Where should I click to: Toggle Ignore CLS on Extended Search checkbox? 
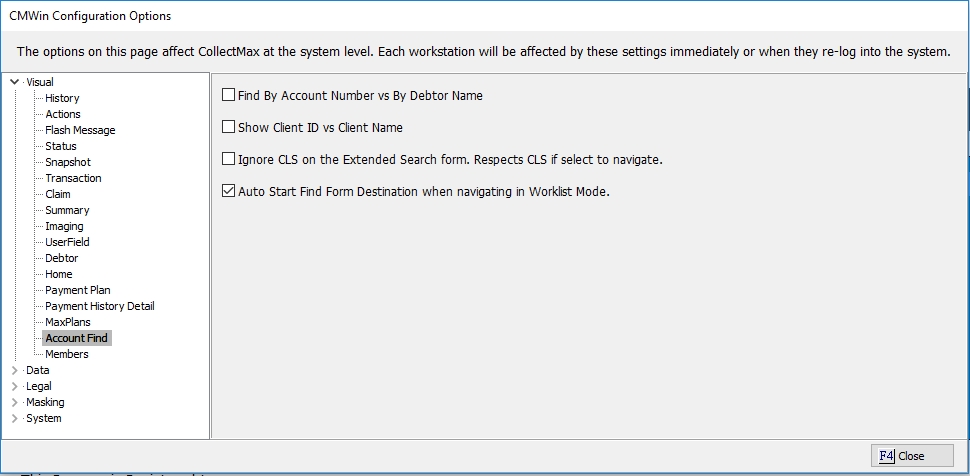point(228,160)
